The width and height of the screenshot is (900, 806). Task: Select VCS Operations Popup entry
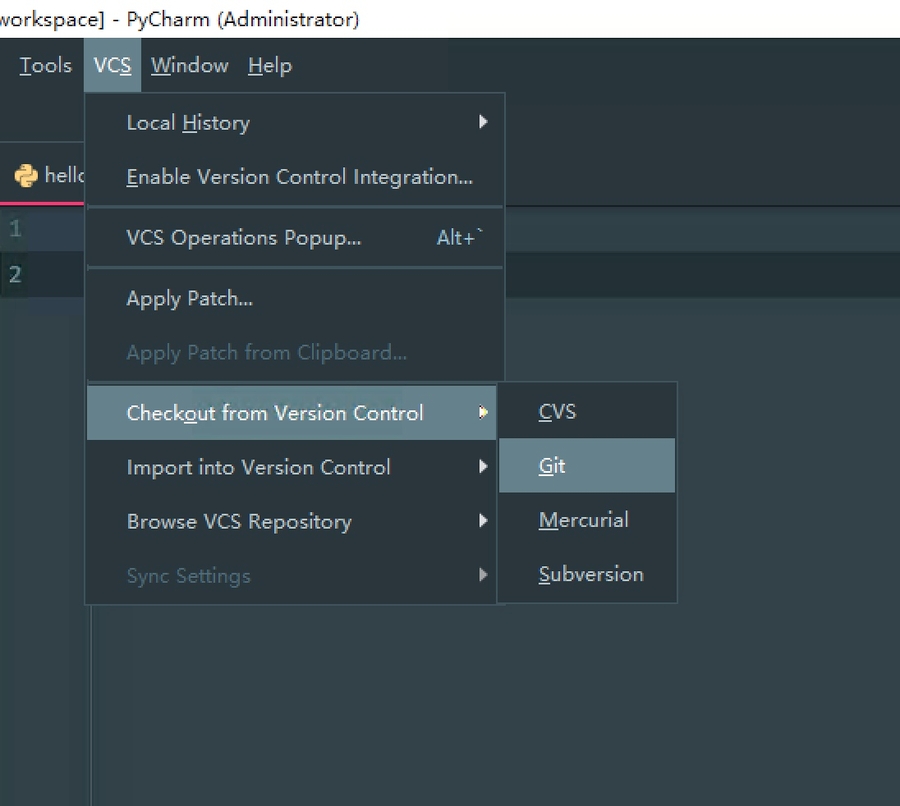[x=244, y=238]
